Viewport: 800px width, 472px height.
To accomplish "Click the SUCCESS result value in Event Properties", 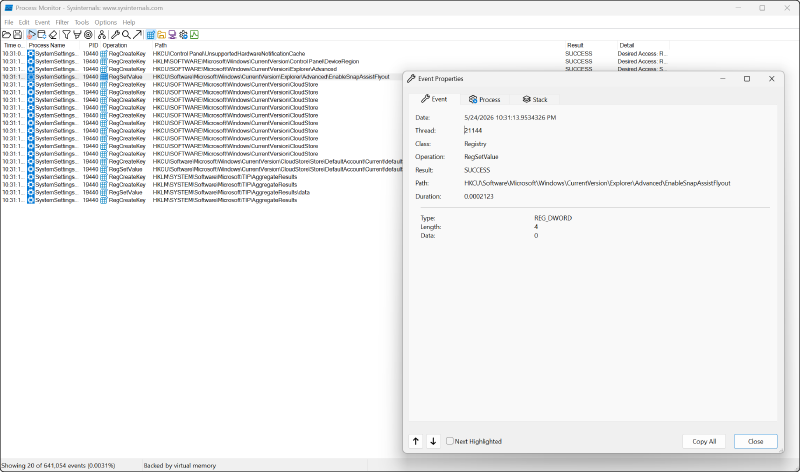I will (x=477, y=170).
